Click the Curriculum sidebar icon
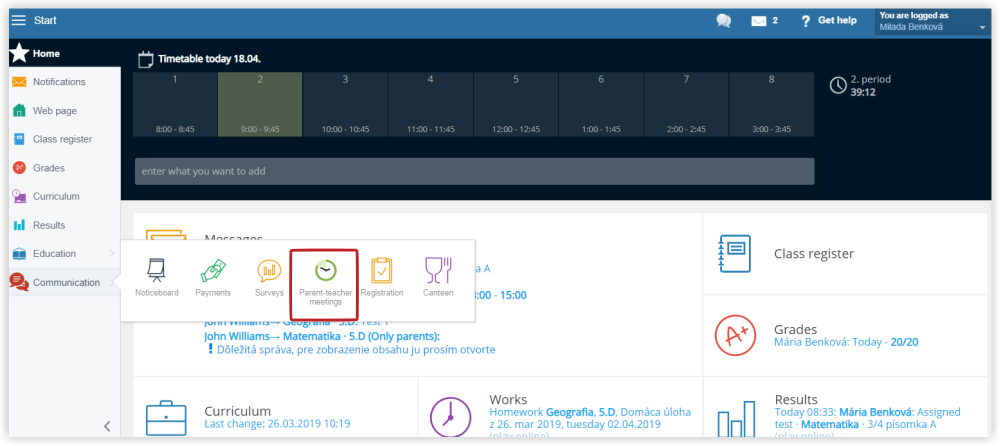Viewport: 1000px width, 446px height. click(x=20, y=197)
